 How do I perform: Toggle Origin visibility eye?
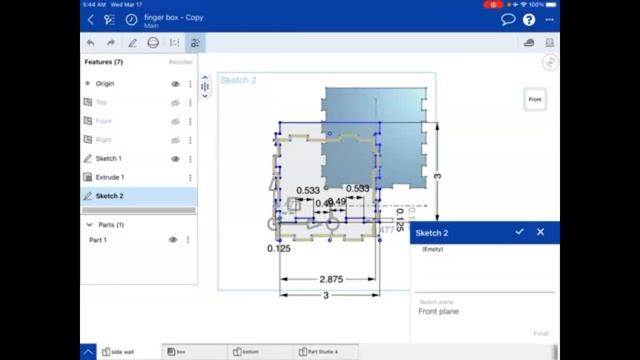coord(175,84)
